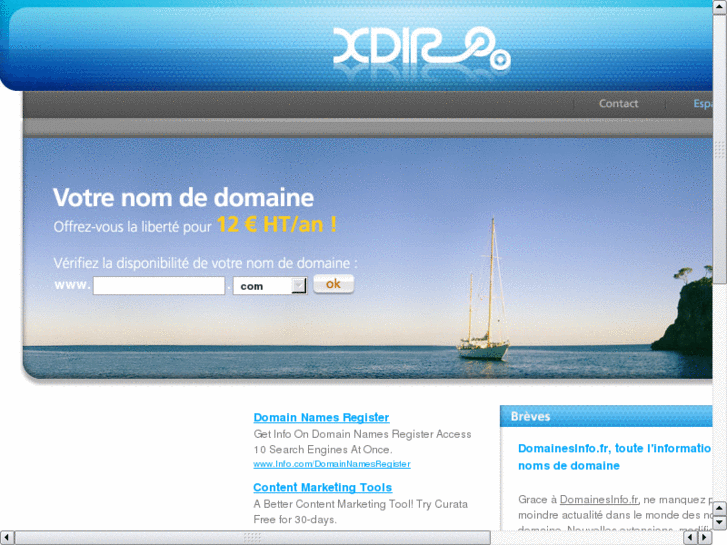The image size is (727, 545).
Task: Focus the www domain name input field
Action: pos(159,285)
